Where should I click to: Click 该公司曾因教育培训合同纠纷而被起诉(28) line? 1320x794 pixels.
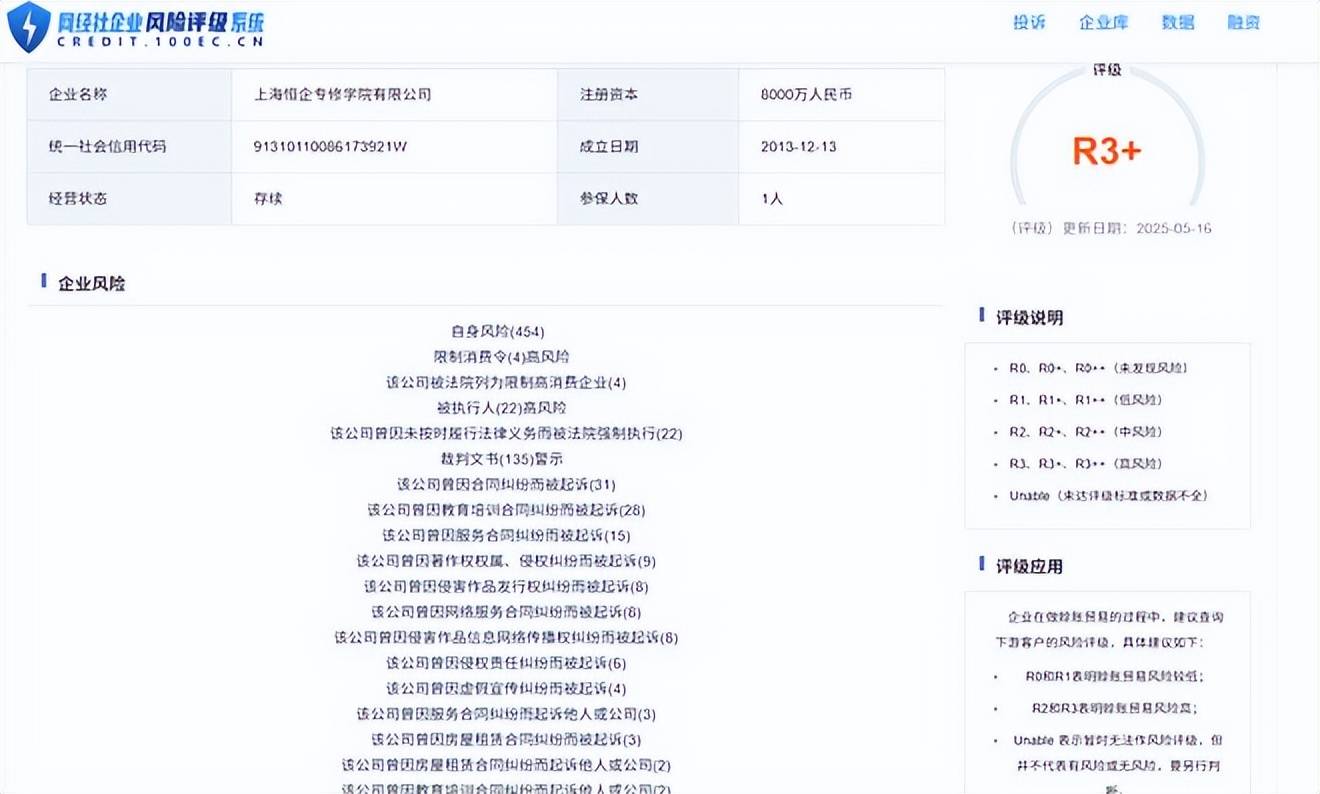506,510
